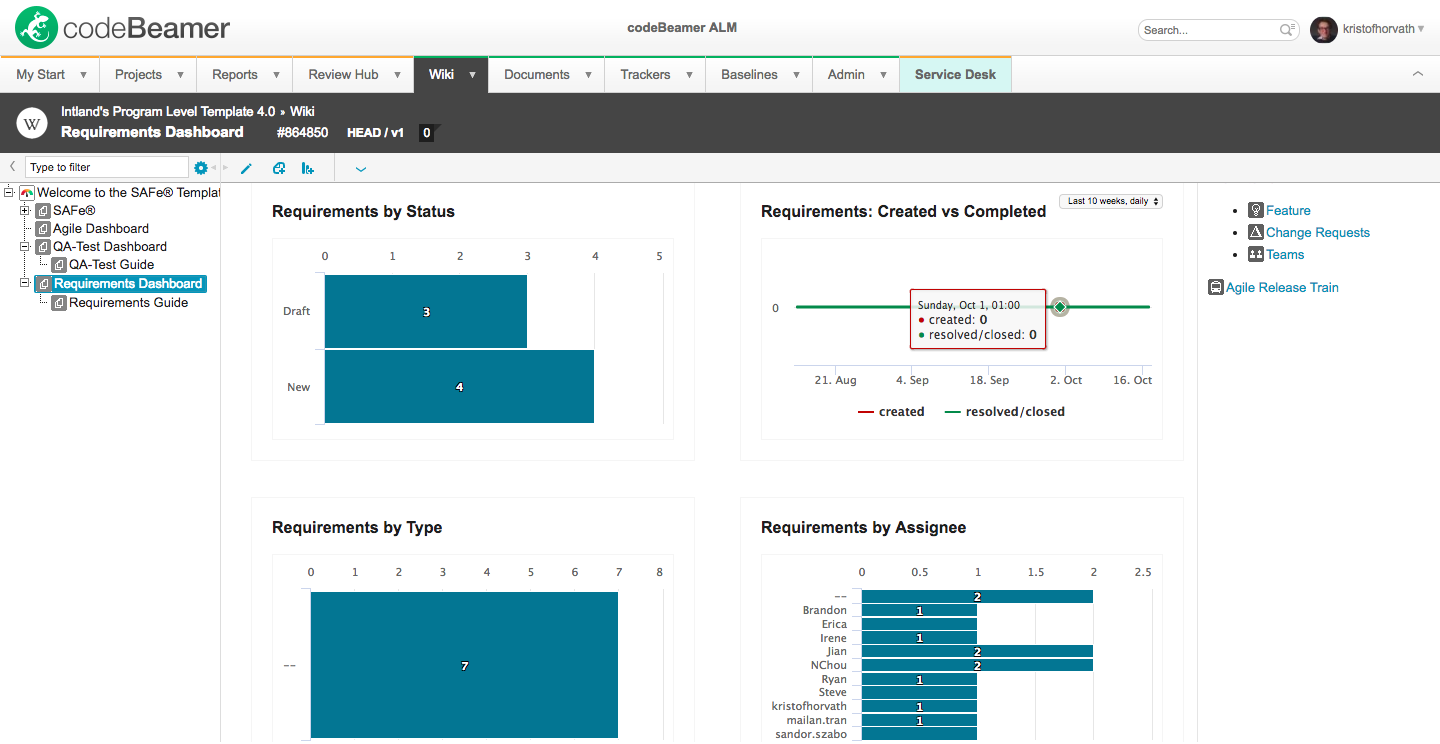Click the bar showing 7 in Requirements by Type
Image resolution: width=1440 pixels, height=744 pixels.
tap(464, 665)
